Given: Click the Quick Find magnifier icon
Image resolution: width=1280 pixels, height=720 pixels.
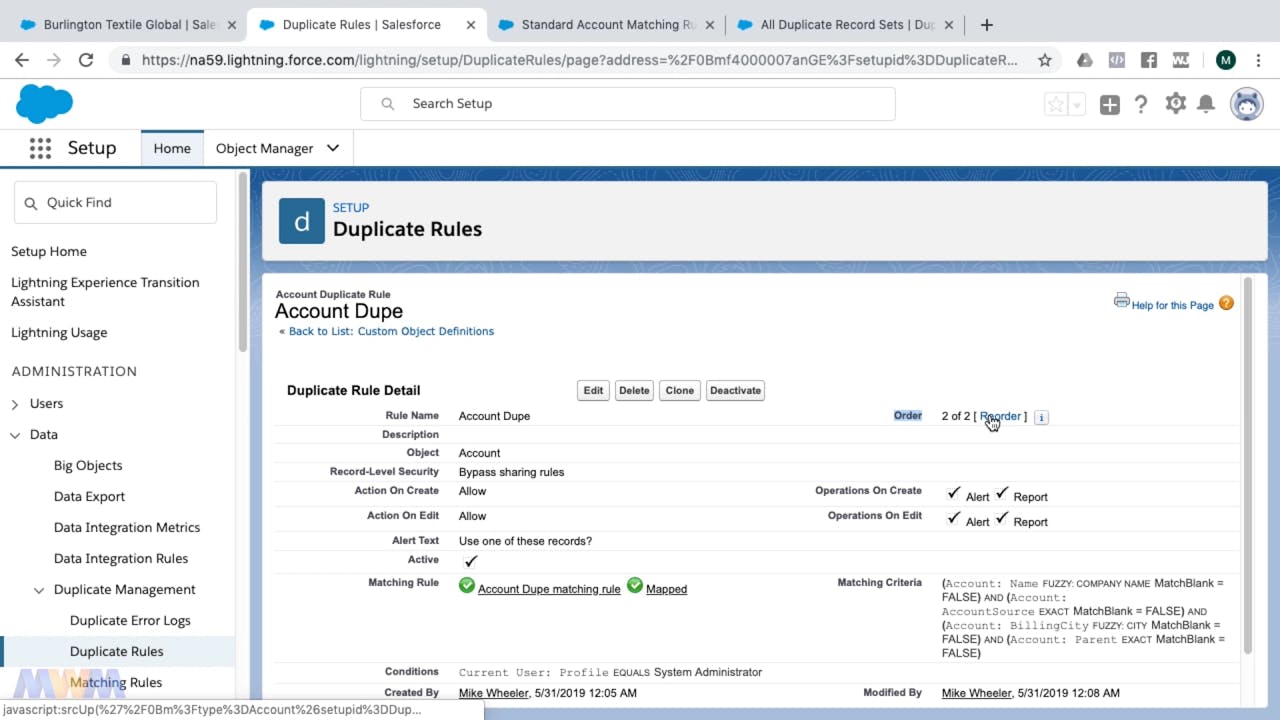Looking at the screenshot, I should [31, 203].
